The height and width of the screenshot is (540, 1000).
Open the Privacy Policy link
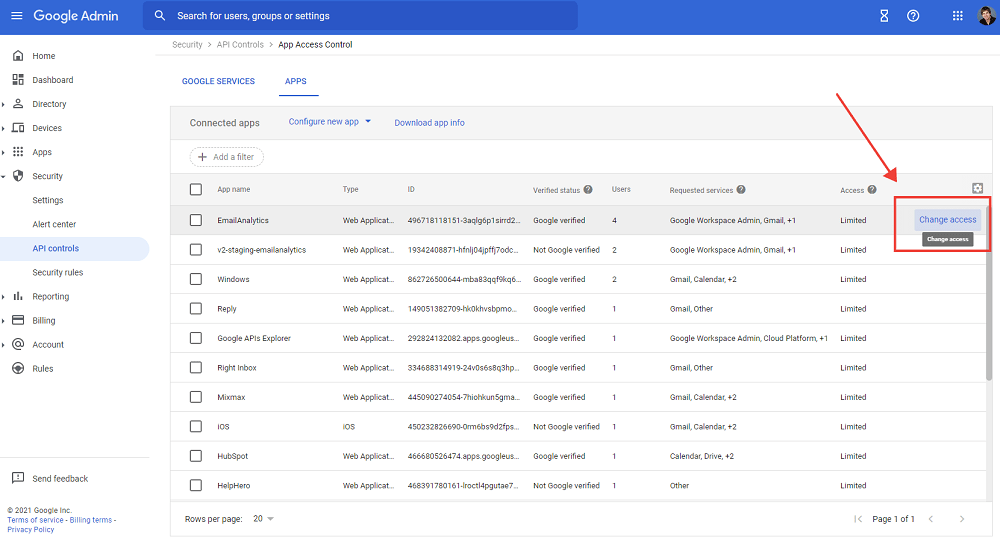[x=31, y=530]
